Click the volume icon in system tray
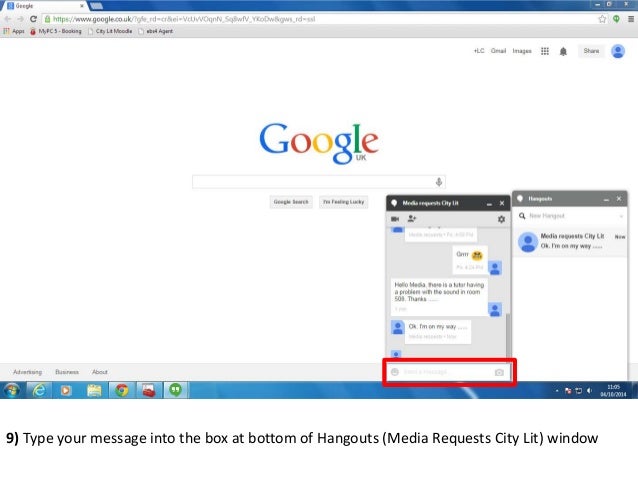638x479 pixels. click(x=589, y=391)
